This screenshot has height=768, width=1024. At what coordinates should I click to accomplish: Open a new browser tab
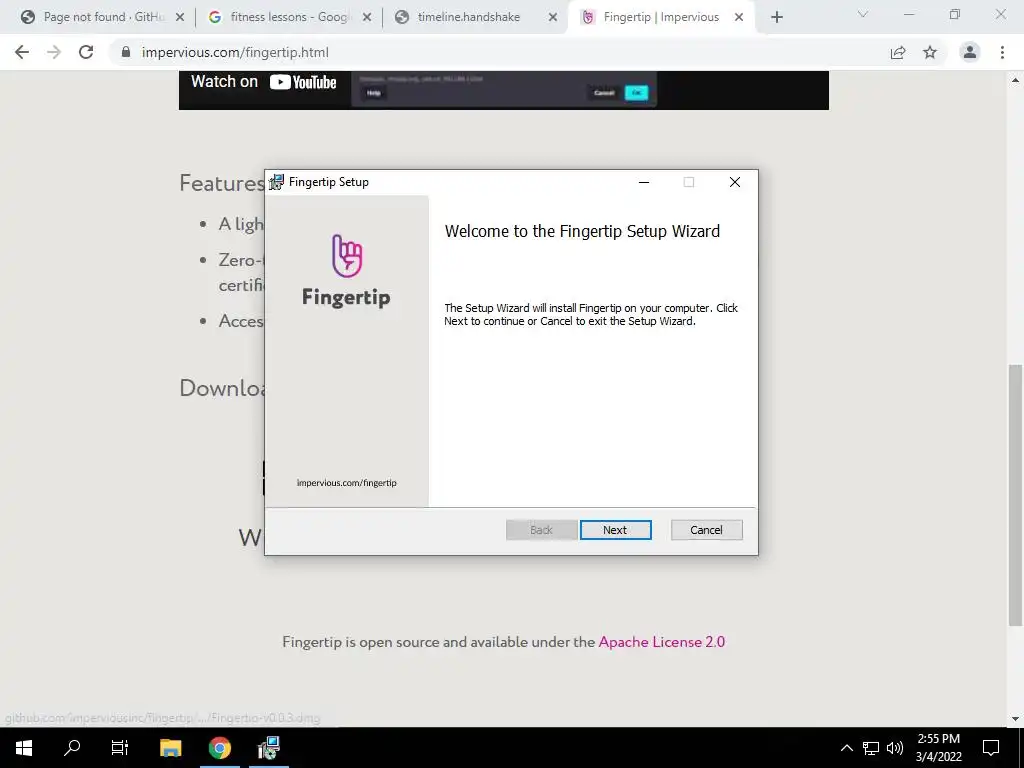(776, 18)
